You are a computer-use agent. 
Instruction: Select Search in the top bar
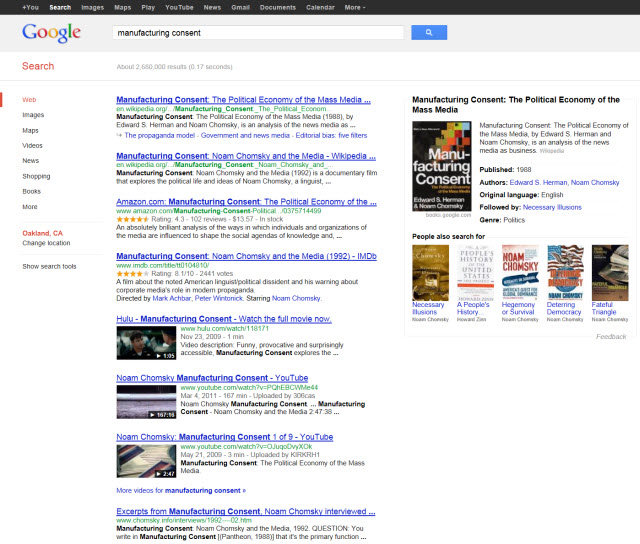pyautogui.click(x=60, y=7)
